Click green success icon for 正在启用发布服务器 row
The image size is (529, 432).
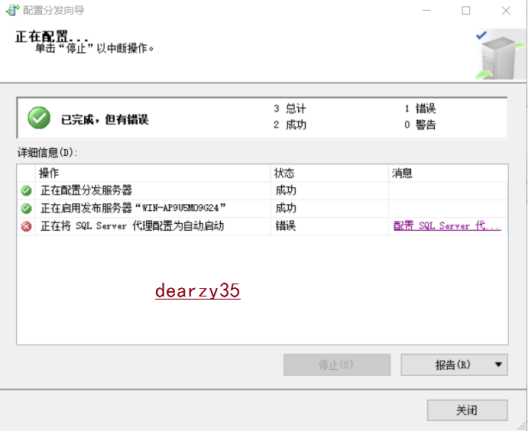pyautogui.click(x=26, y=208)
